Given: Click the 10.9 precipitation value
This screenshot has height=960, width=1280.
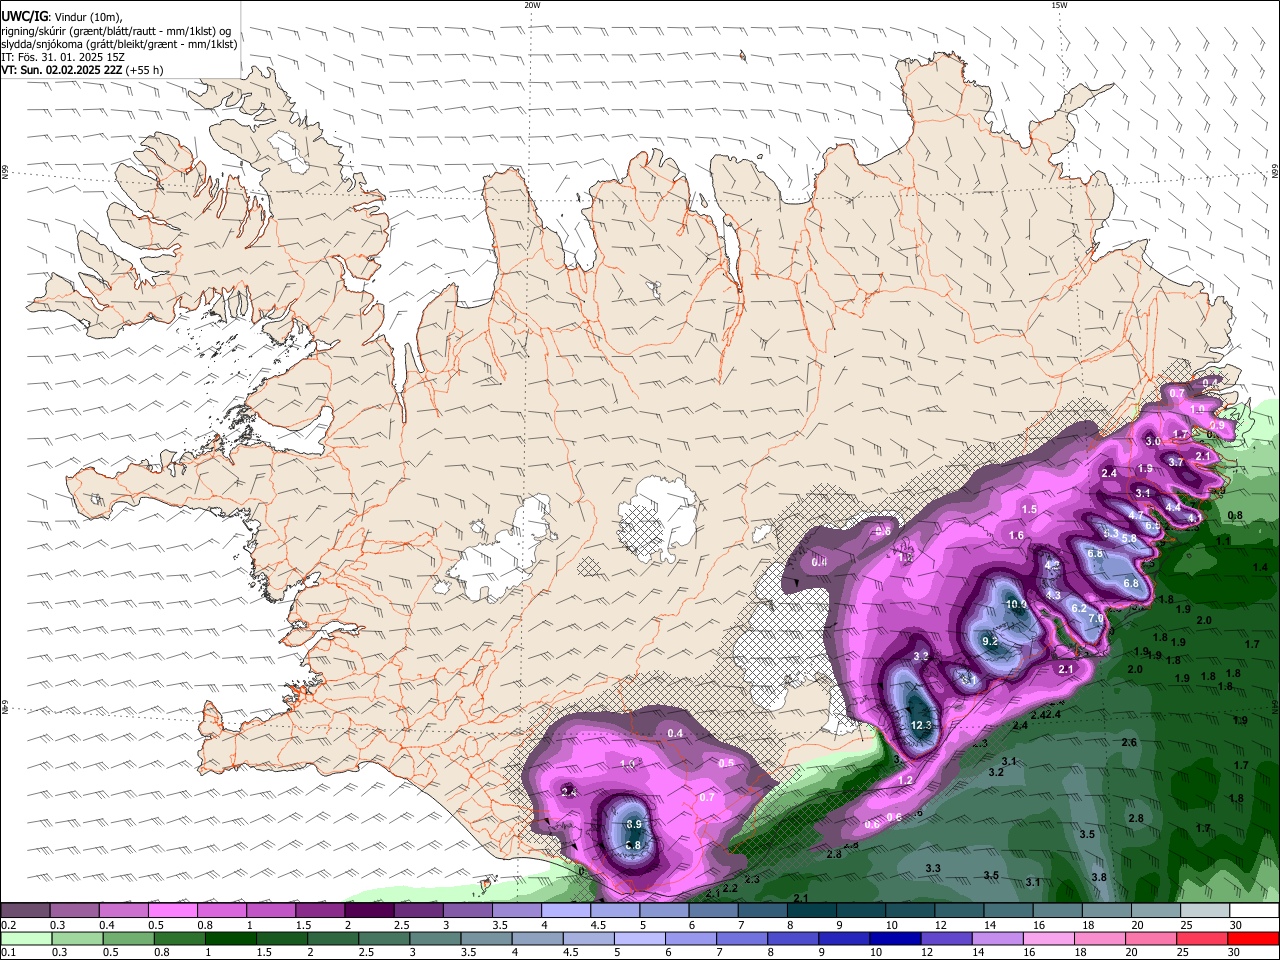Looking at the screenshot, I should (1017, 604).
